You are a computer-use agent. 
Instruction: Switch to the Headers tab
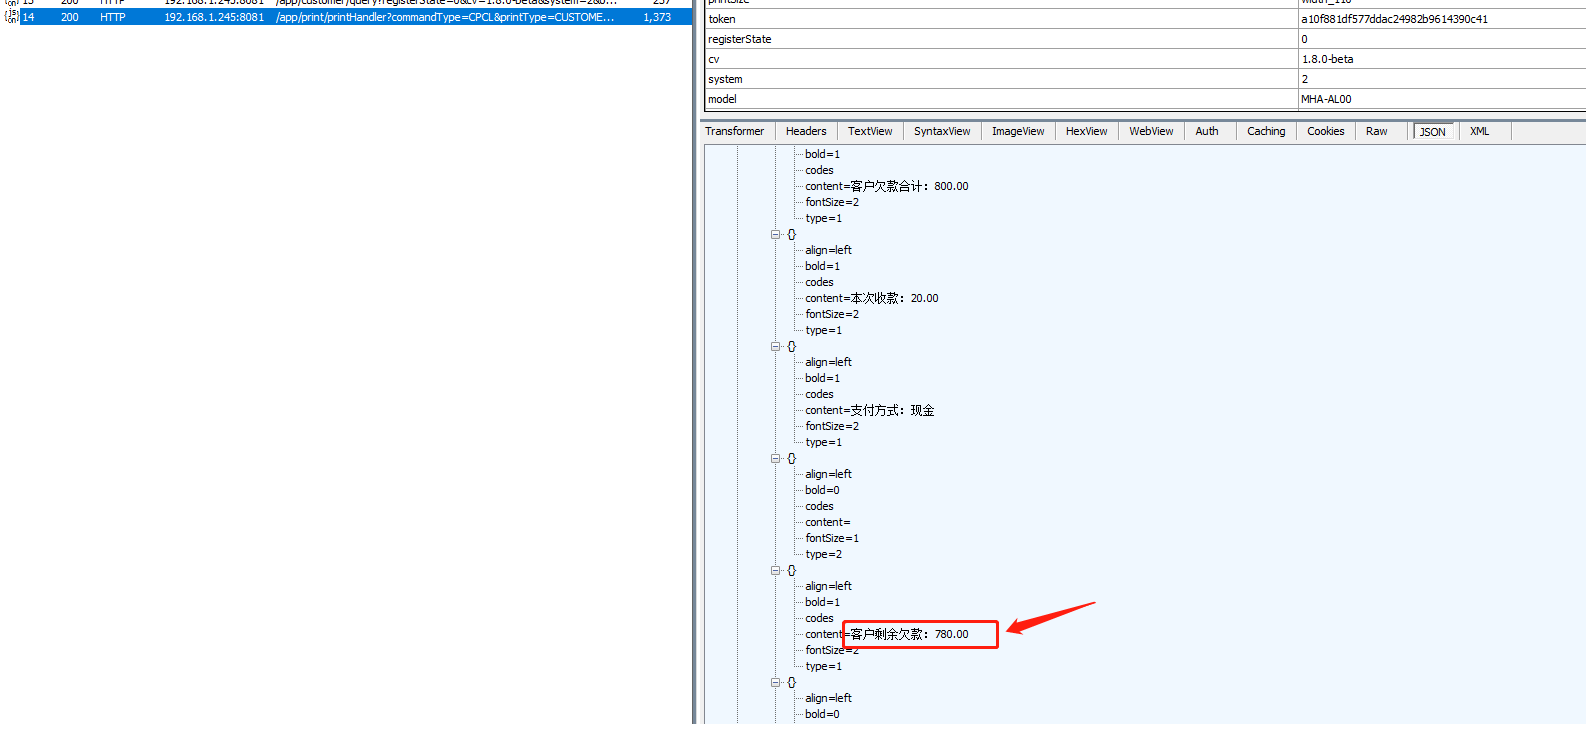pyautogui.click(x=806, y=131)
